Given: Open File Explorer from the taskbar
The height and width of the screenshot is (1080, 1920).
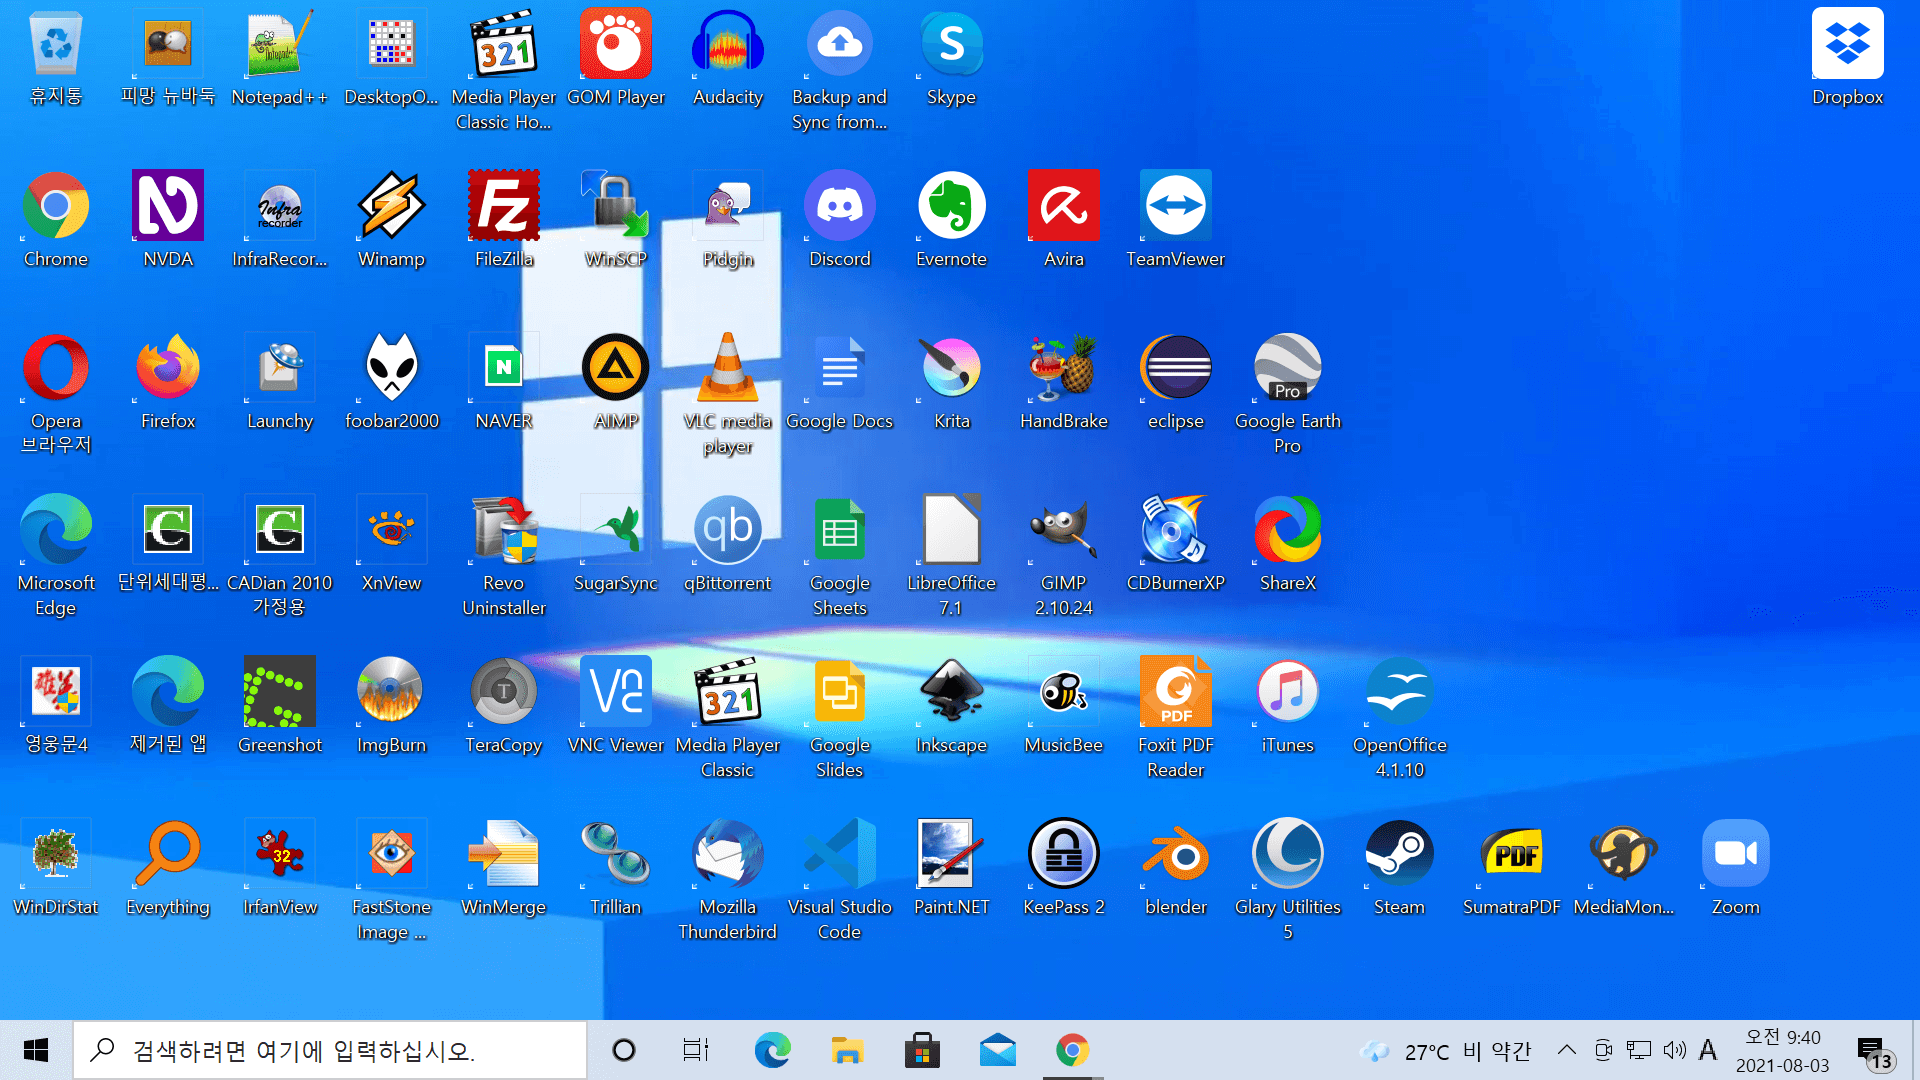Looking at the screenshot, I should (x=847, y=1050).
